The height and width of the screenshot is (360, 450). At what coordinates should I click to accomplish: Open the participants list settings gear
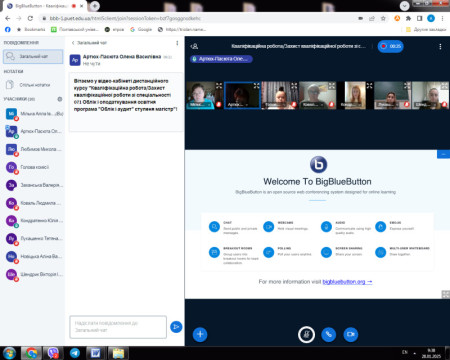coord(60,99)
